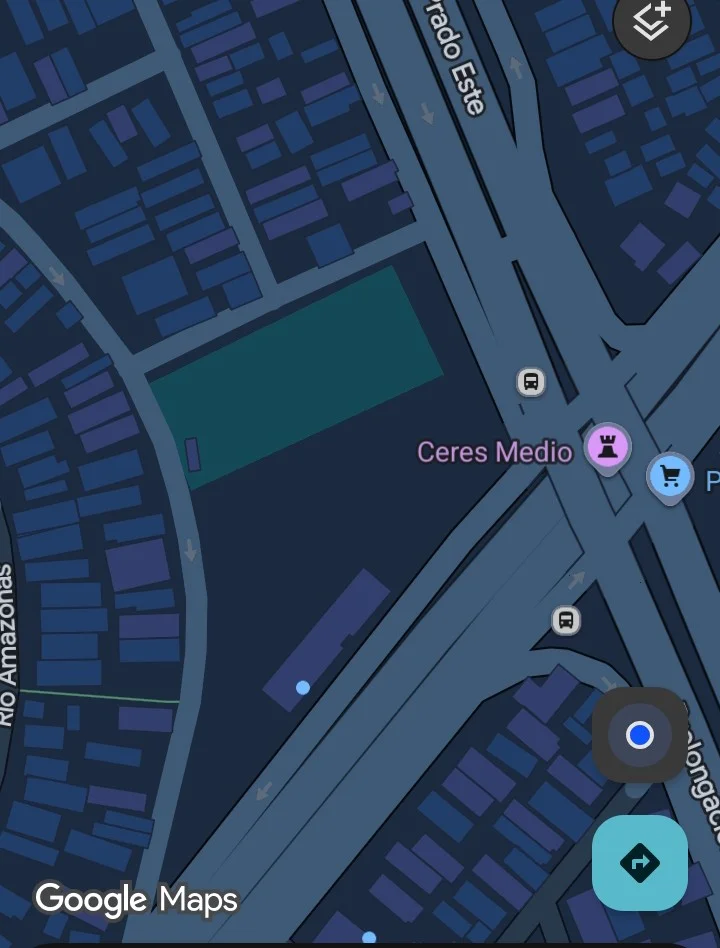Viewport: 720px width, 948px height.
Task: Tap long purple building beside diagonal road
Action: [327, 640]
